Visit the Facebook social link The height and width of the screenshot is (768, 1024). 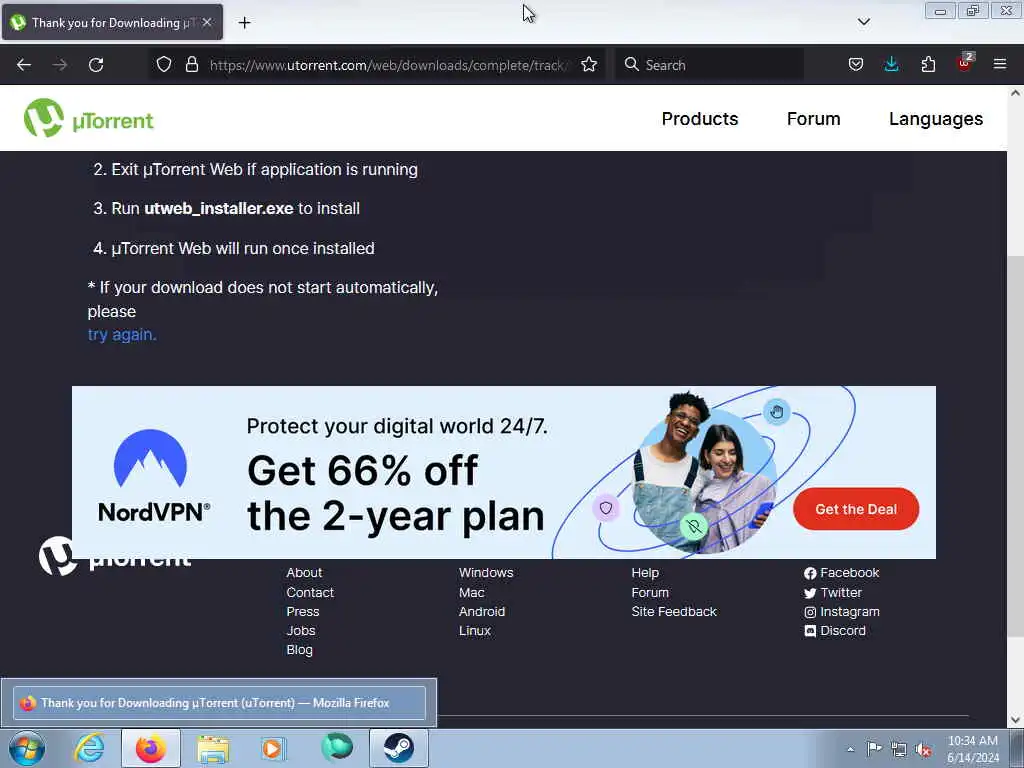pyautogui.click(x=842, y=573)
